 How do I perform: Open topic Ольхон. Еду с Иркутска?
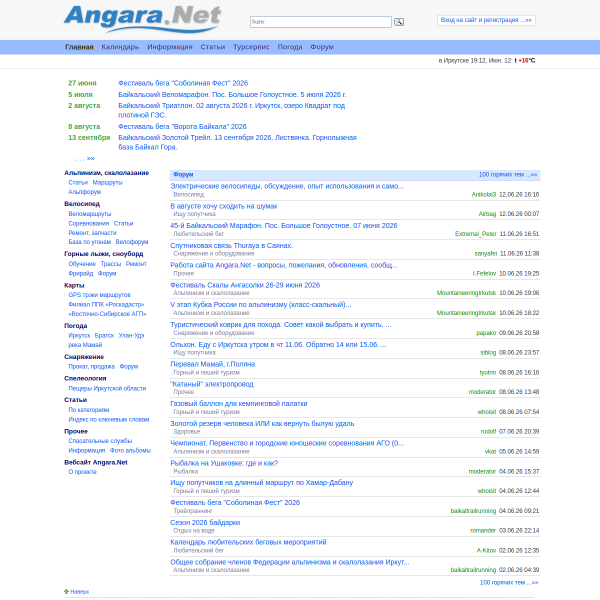click(x=278, y=344)
